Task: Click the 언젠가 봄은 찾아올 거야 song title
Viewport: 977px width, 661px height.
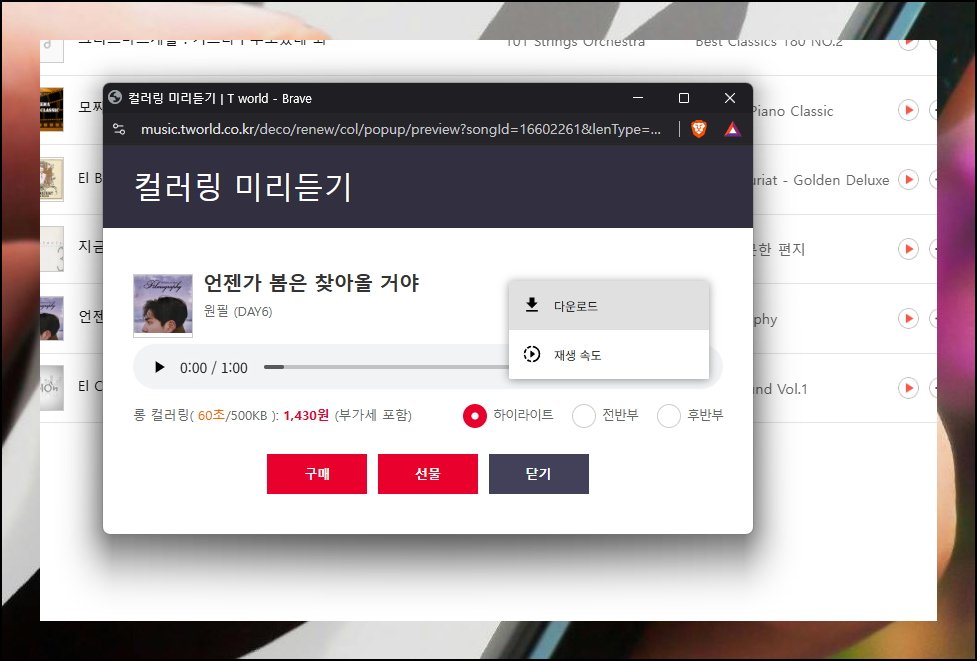Action: tap(312, 283)
